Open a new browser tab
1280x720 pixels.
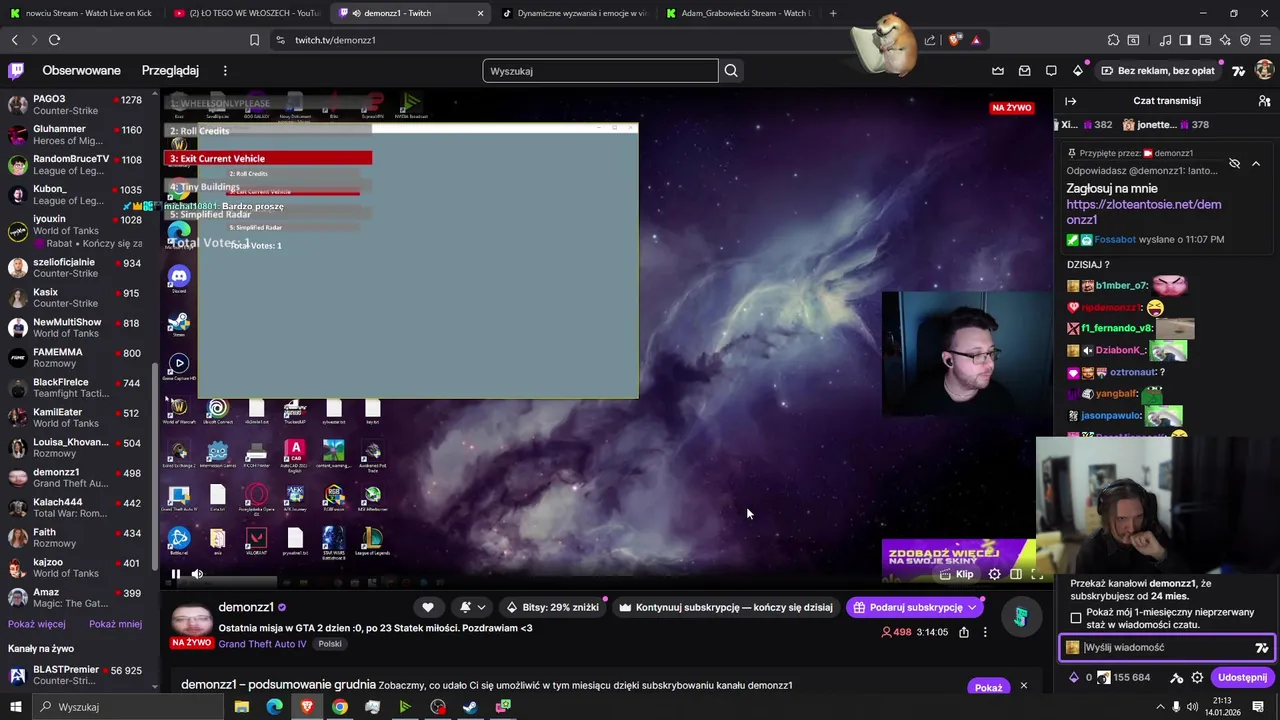(x=833, y=13)
